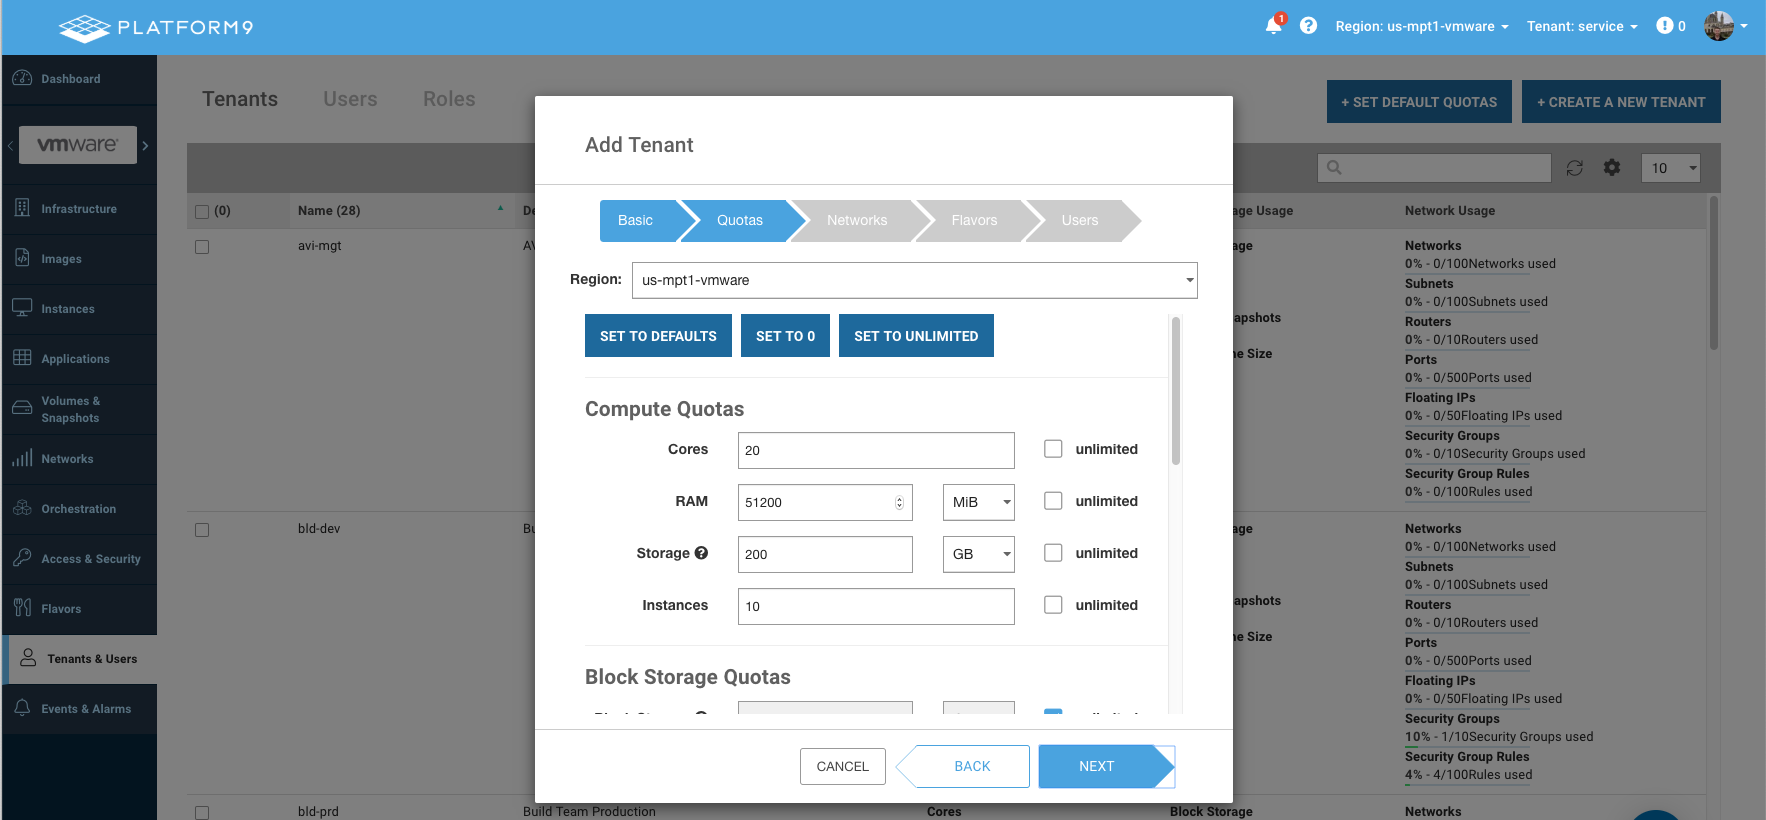Open the Storage unit GB dropdown

(978, 554)
